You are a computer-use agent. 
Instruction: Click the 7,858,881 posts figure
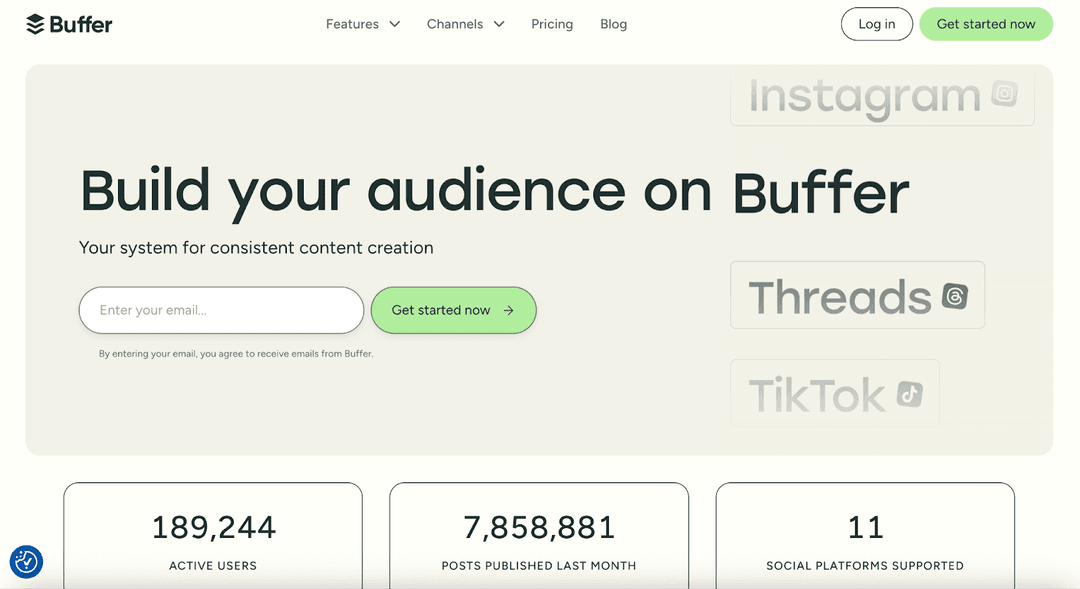point(539,528)
